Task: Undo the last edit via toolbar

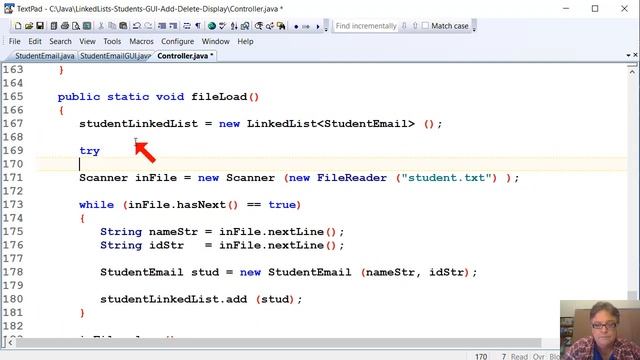Action: pyautogui.click(x=137, y=26)
